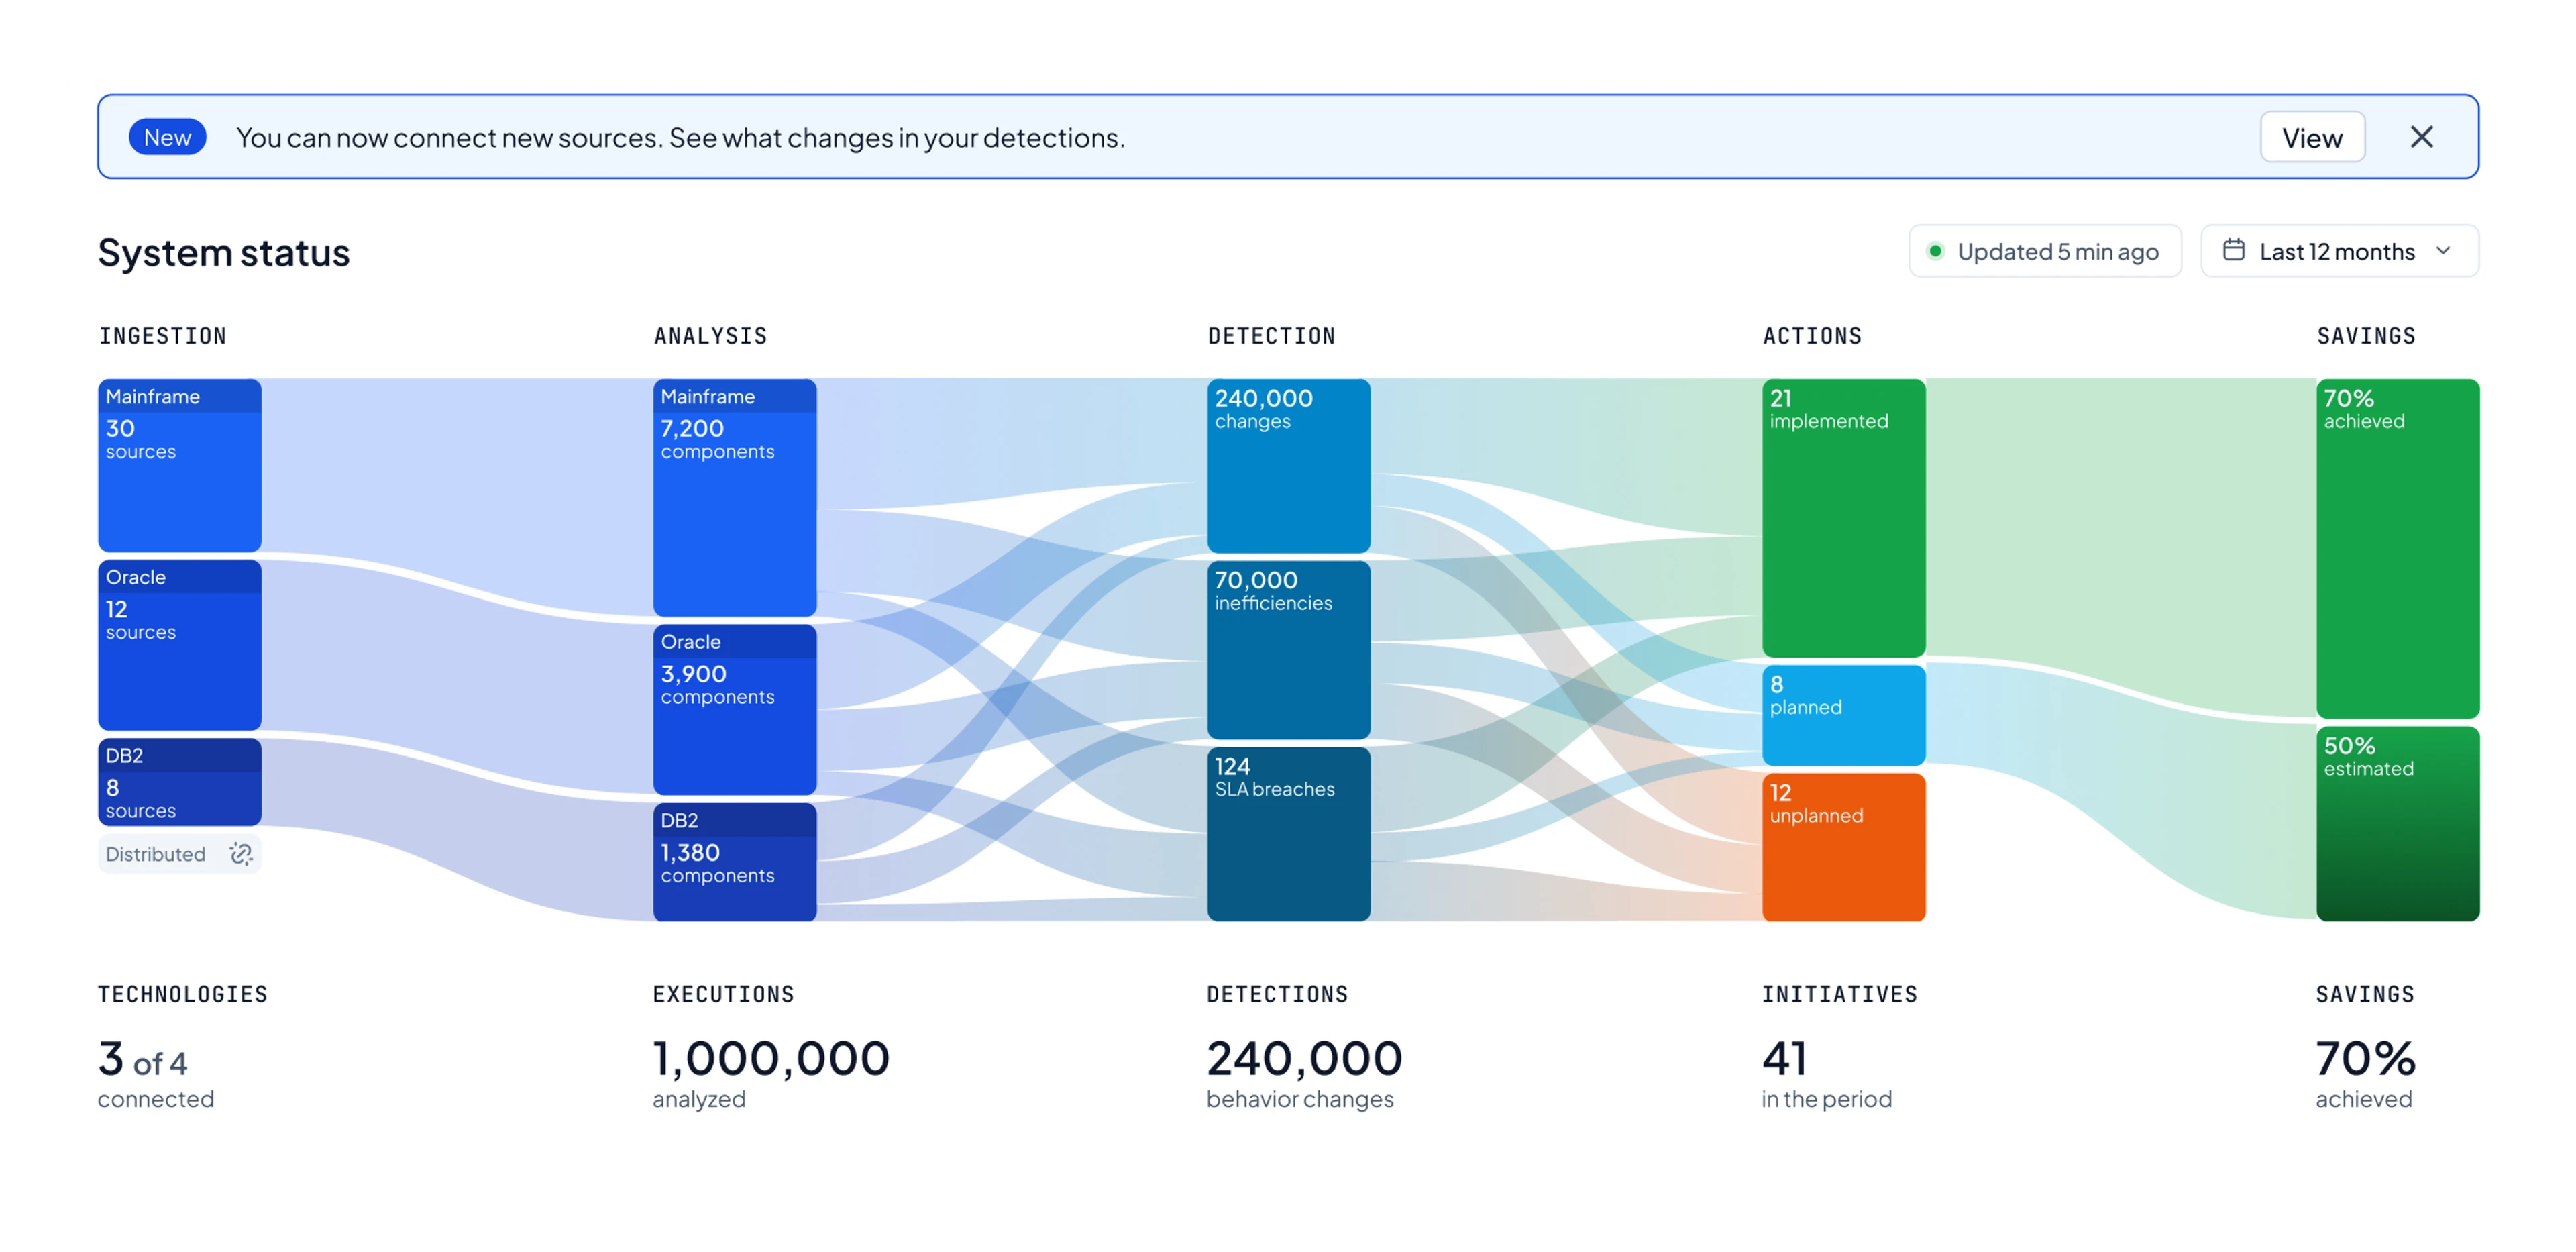Click the calendar icon in date filter
Image resolution: width=2576 pixels, height=1252 pixels.
click(x=2233, y=250)
